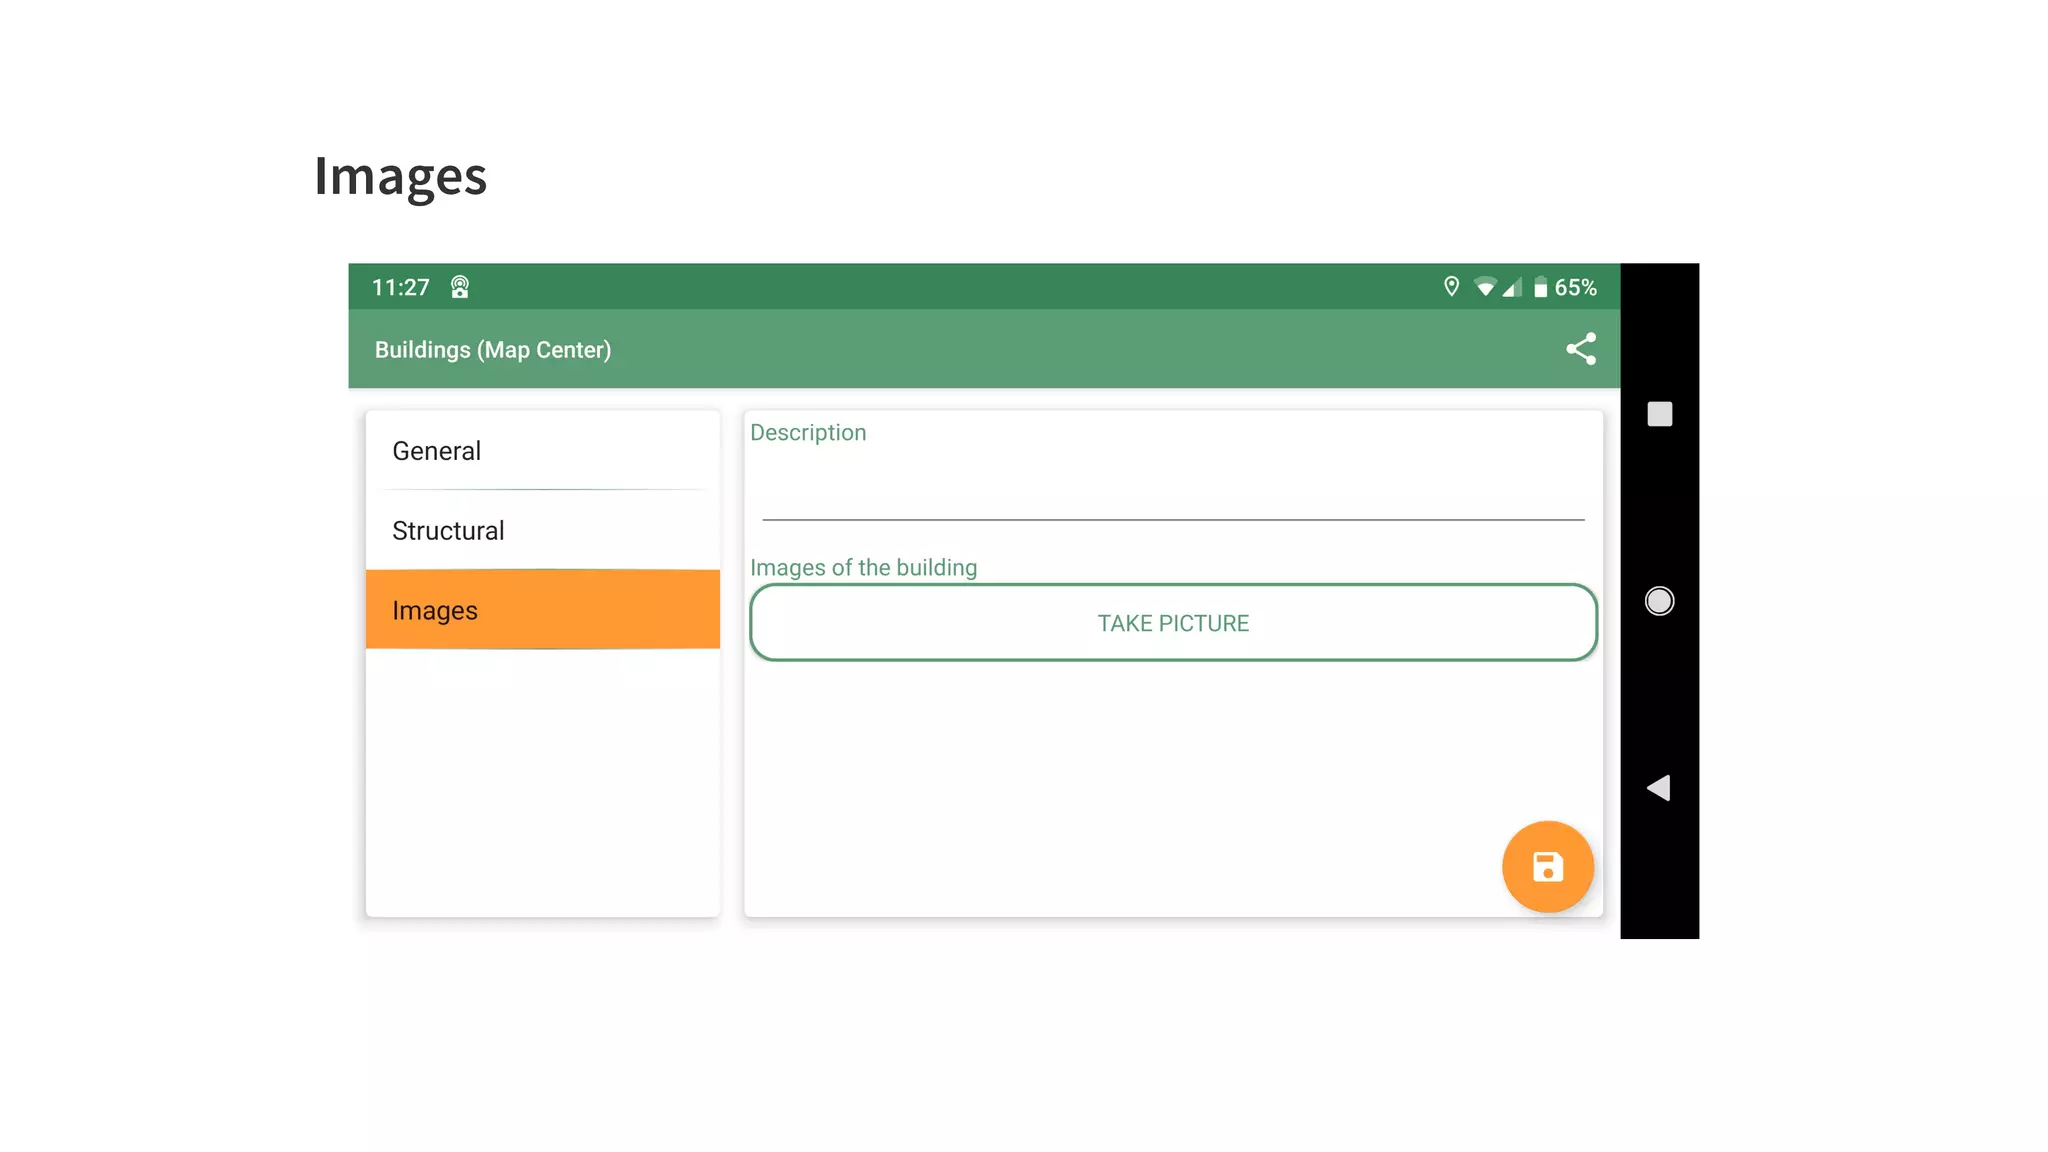Tap the 65% battery percentage text
Viewport: 2048px width, 1152px height.
pos(1575,288)
